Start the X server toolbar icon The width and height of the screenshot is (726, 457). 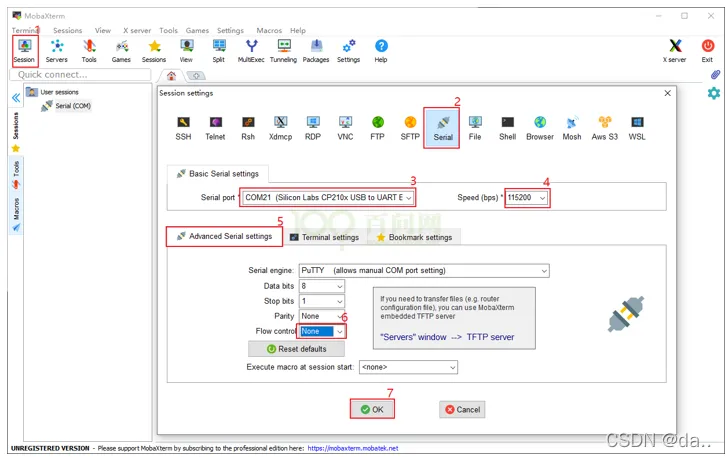(x=675, y=50)
